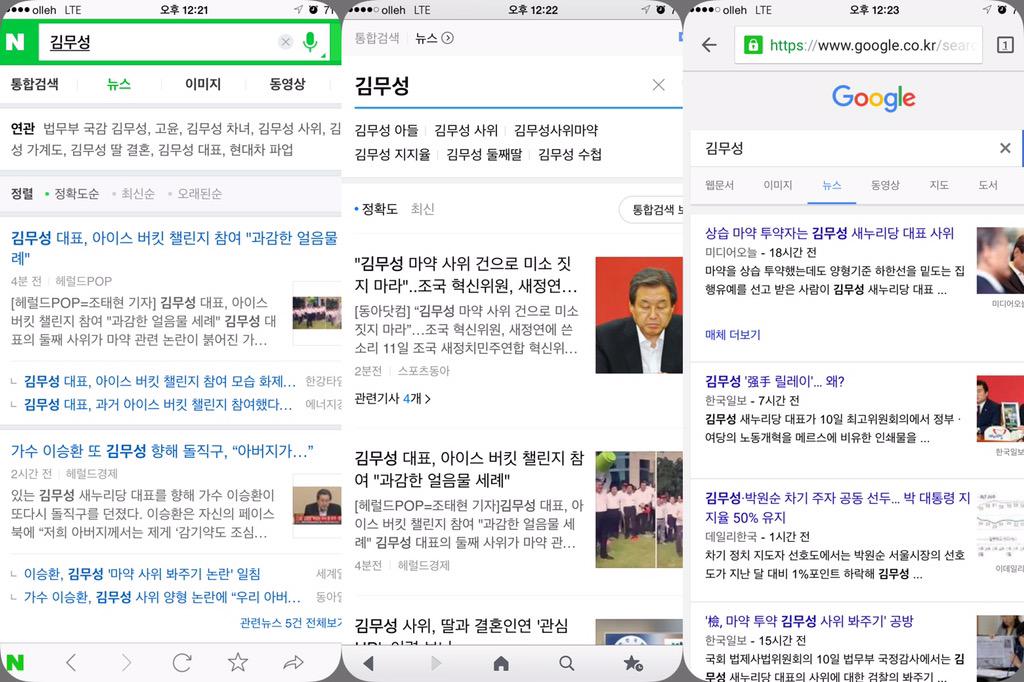Screen dimensions: 1024x682
Task: Select 통합검색 tab in Naver
Action: (x=35, y=84)
